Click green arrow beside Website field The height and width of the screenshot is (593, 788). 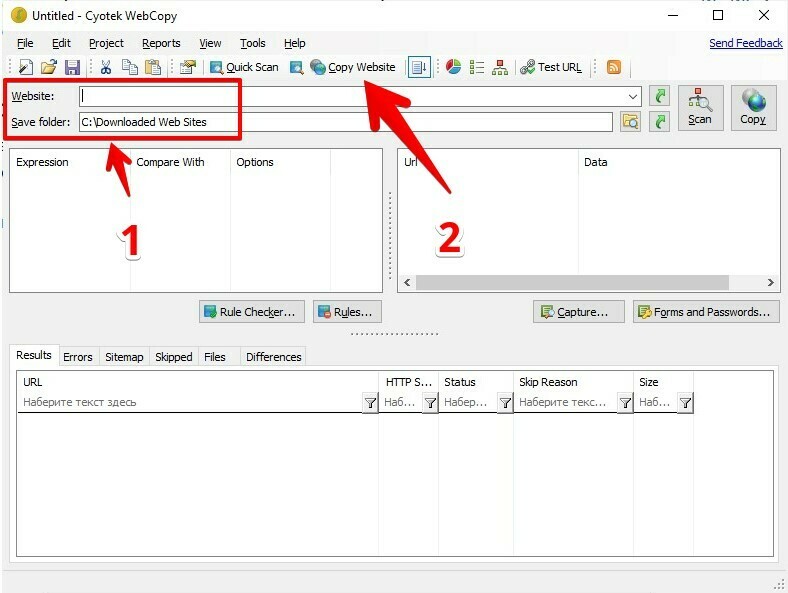660,95
